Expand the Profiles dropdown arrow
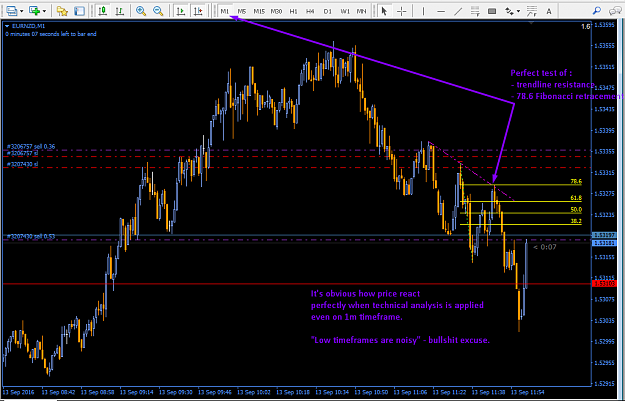Image resolution: width=625 pixels, height=401 pixels. point(22,11)
